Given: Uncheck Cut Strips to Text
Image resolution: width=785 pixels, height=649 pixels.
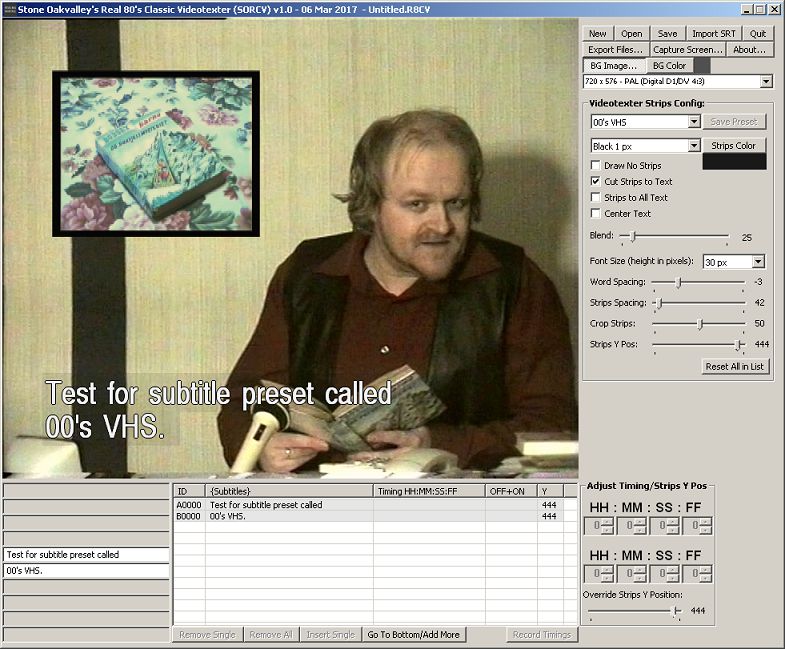Looking at the screenshot, I should click(596, 182).
